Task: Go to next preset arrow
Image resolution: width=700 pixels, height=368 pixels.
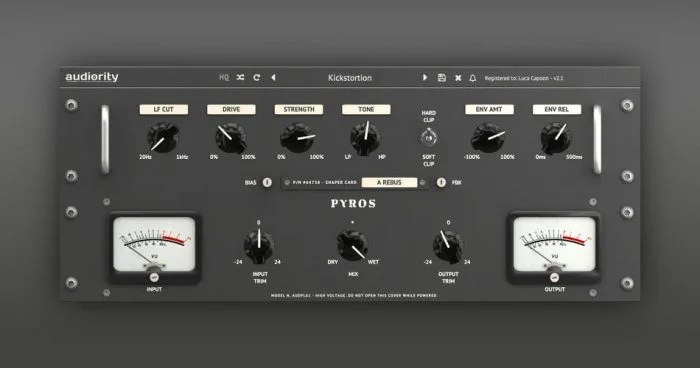Action: point(425,77)
